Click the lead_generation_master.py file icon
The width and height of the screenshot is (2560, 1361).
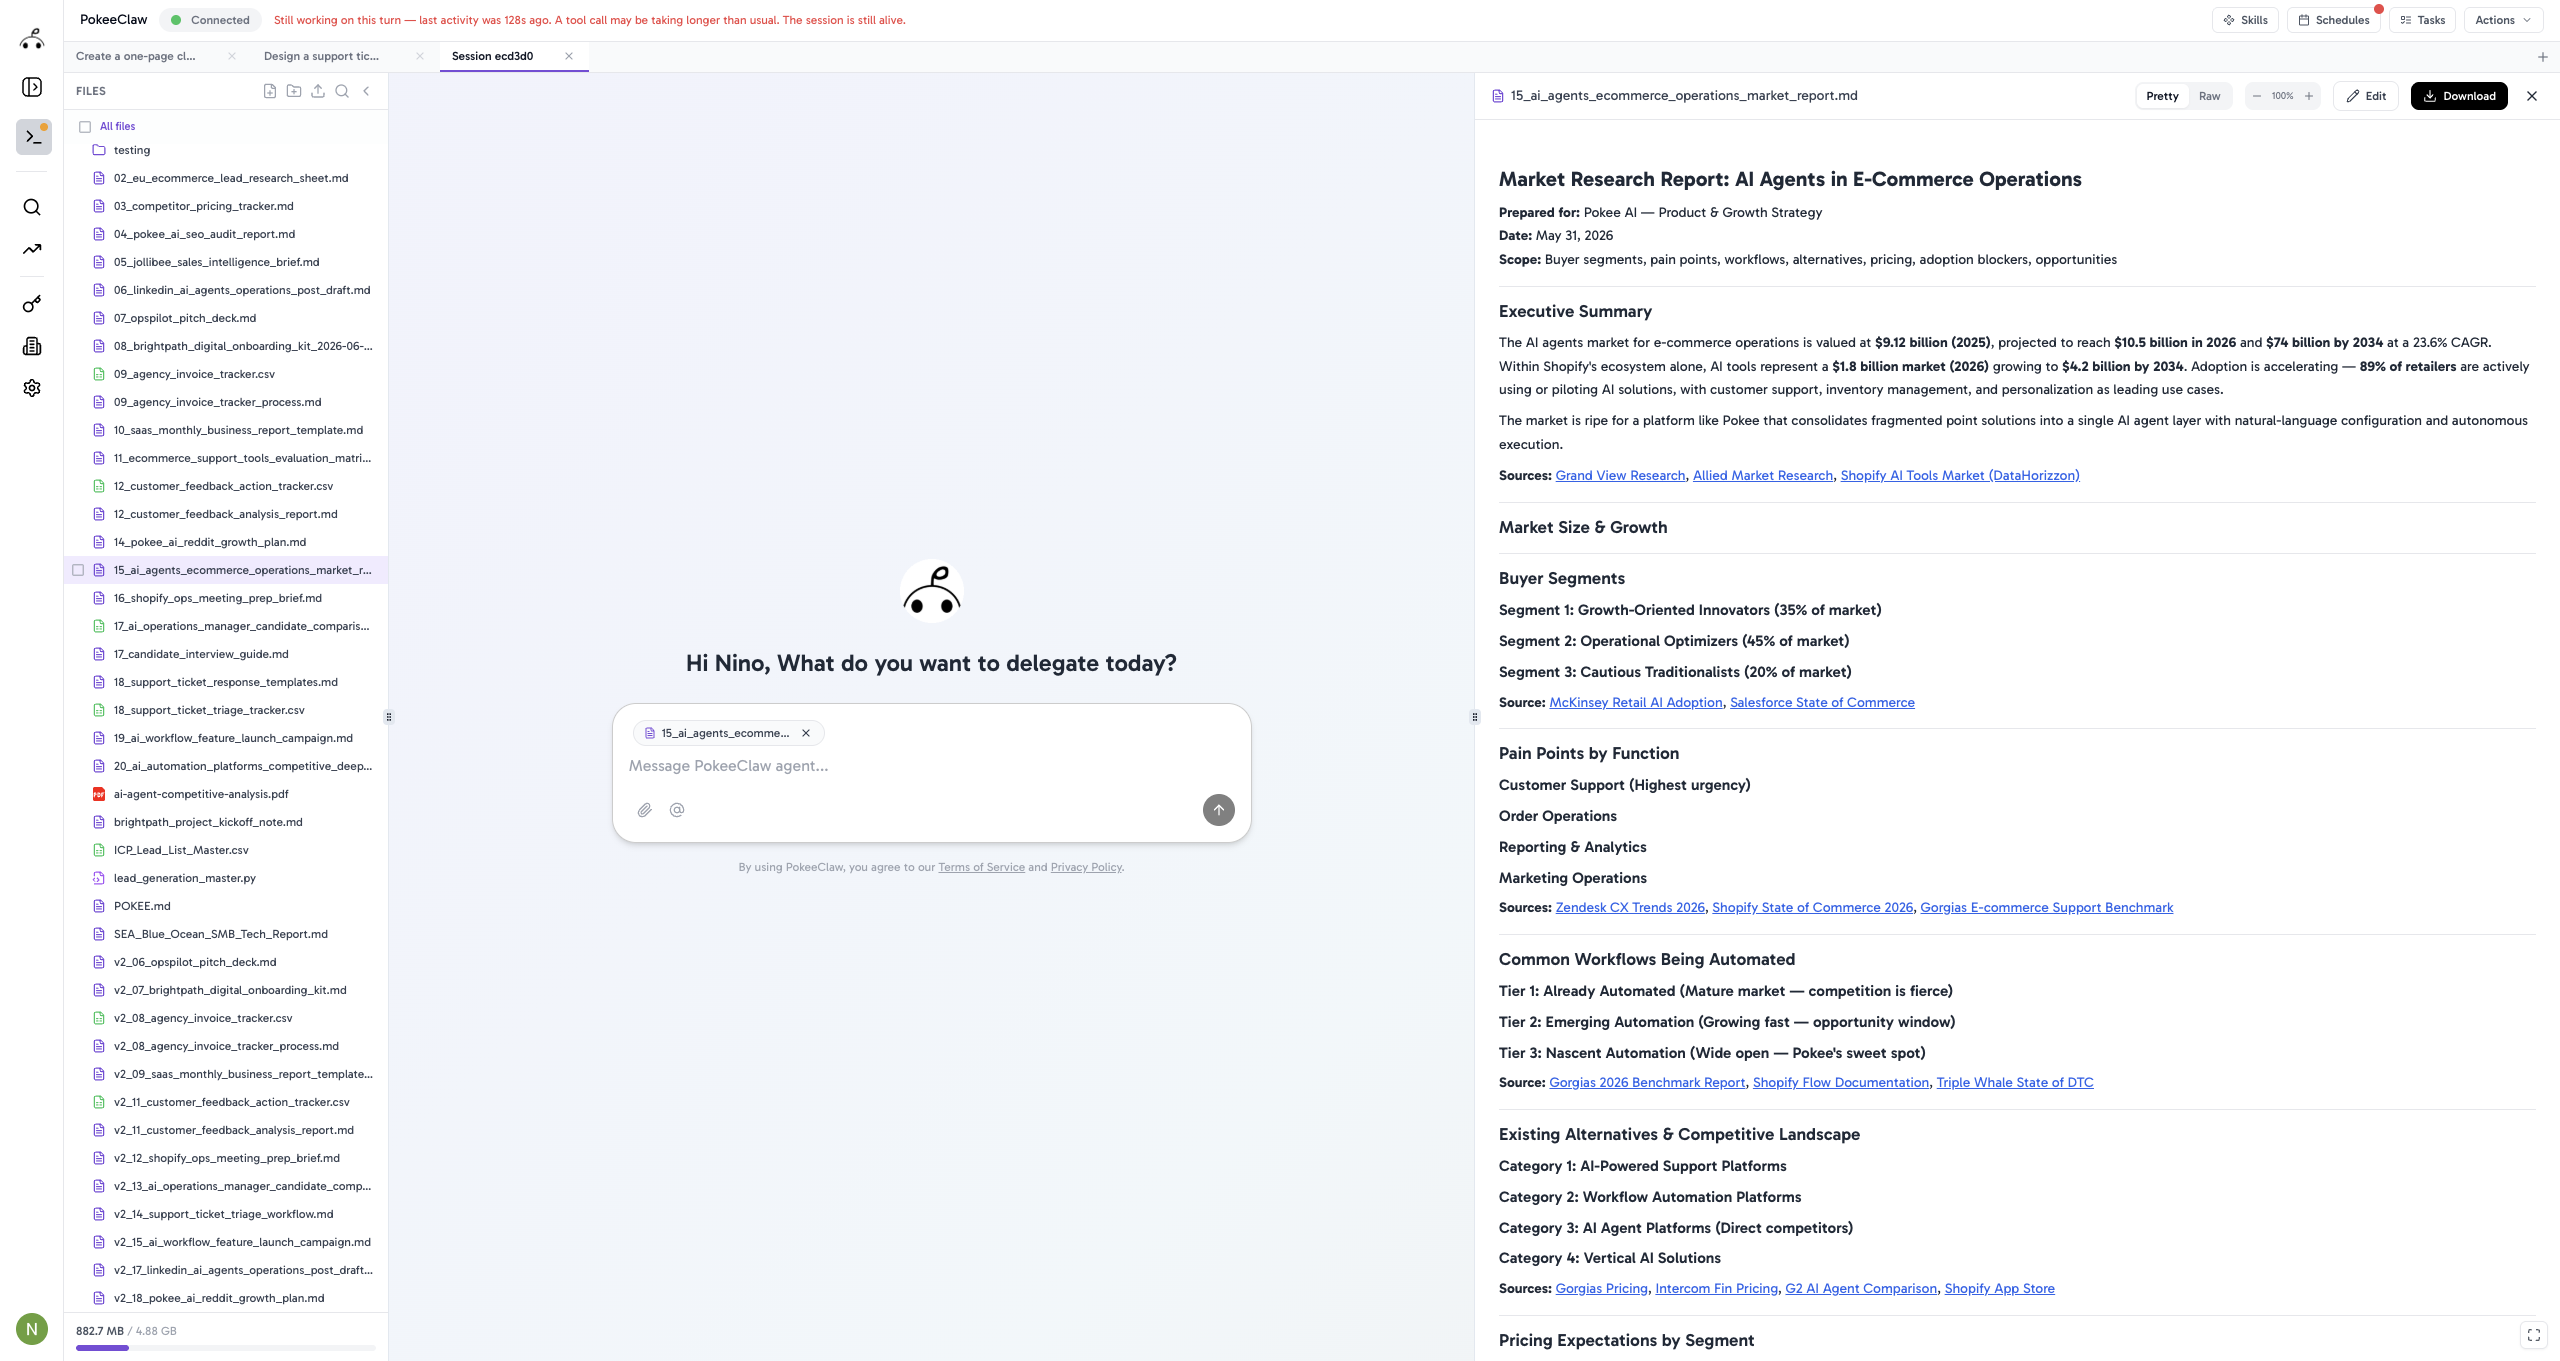point(99,878)
